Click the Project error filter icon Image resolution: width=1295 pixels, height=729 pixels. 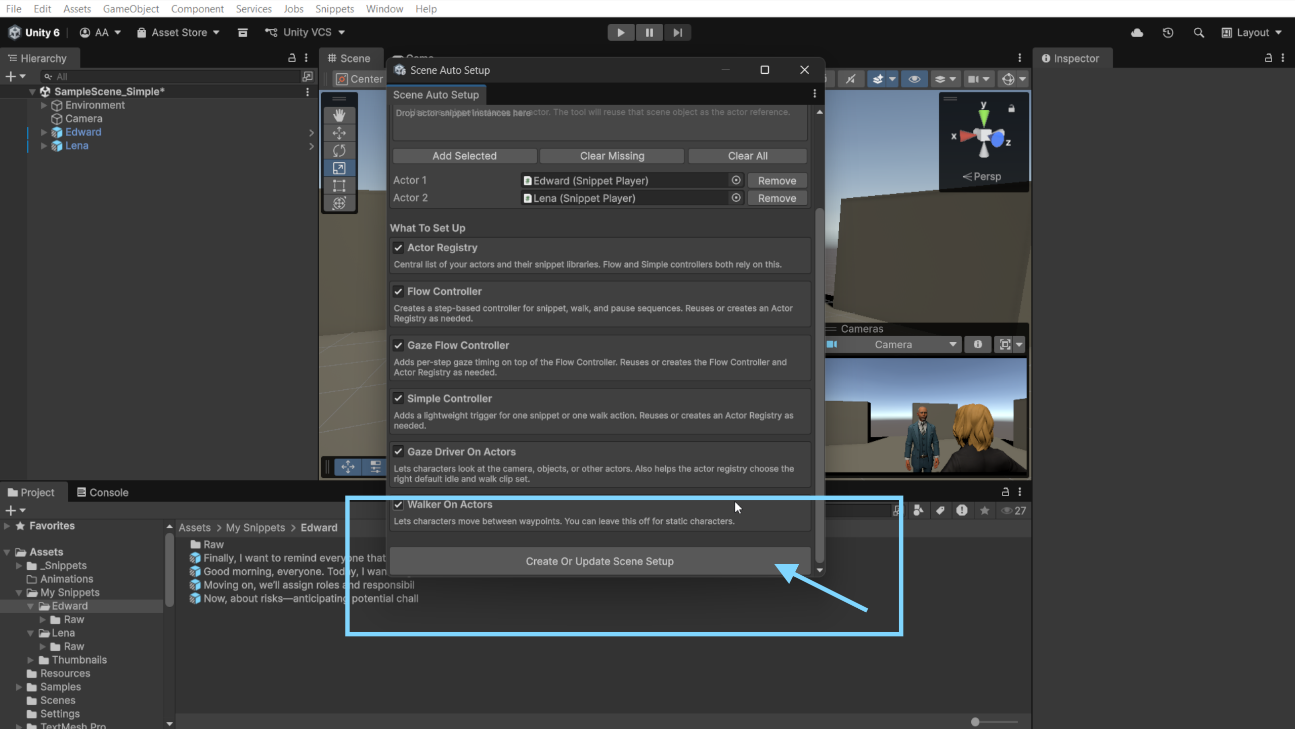coord(962,510)
